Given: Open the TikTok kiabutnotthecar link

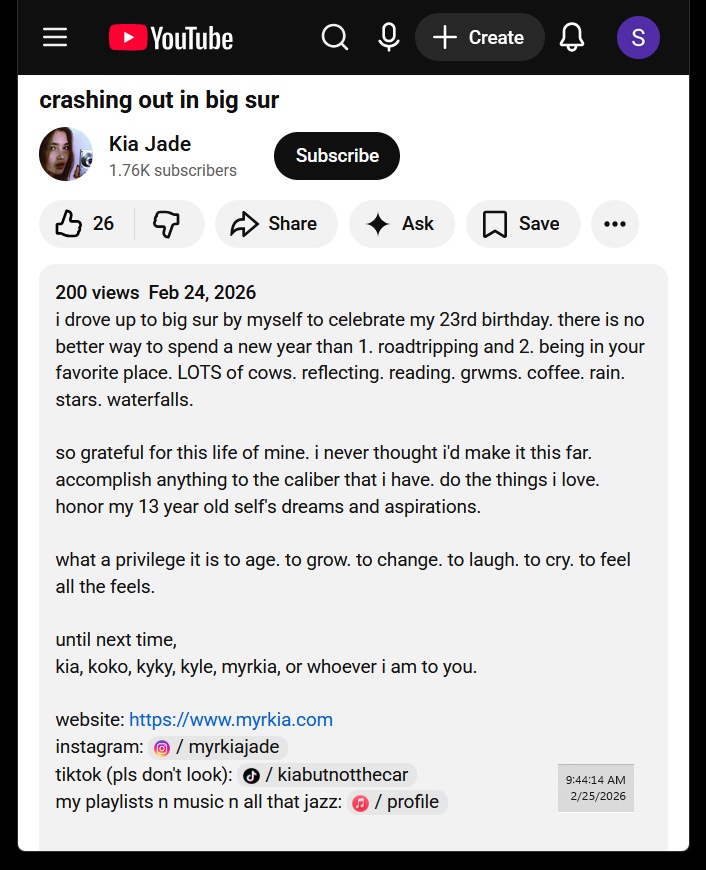Looking at the screenshot, I should [x=327, y=775].
